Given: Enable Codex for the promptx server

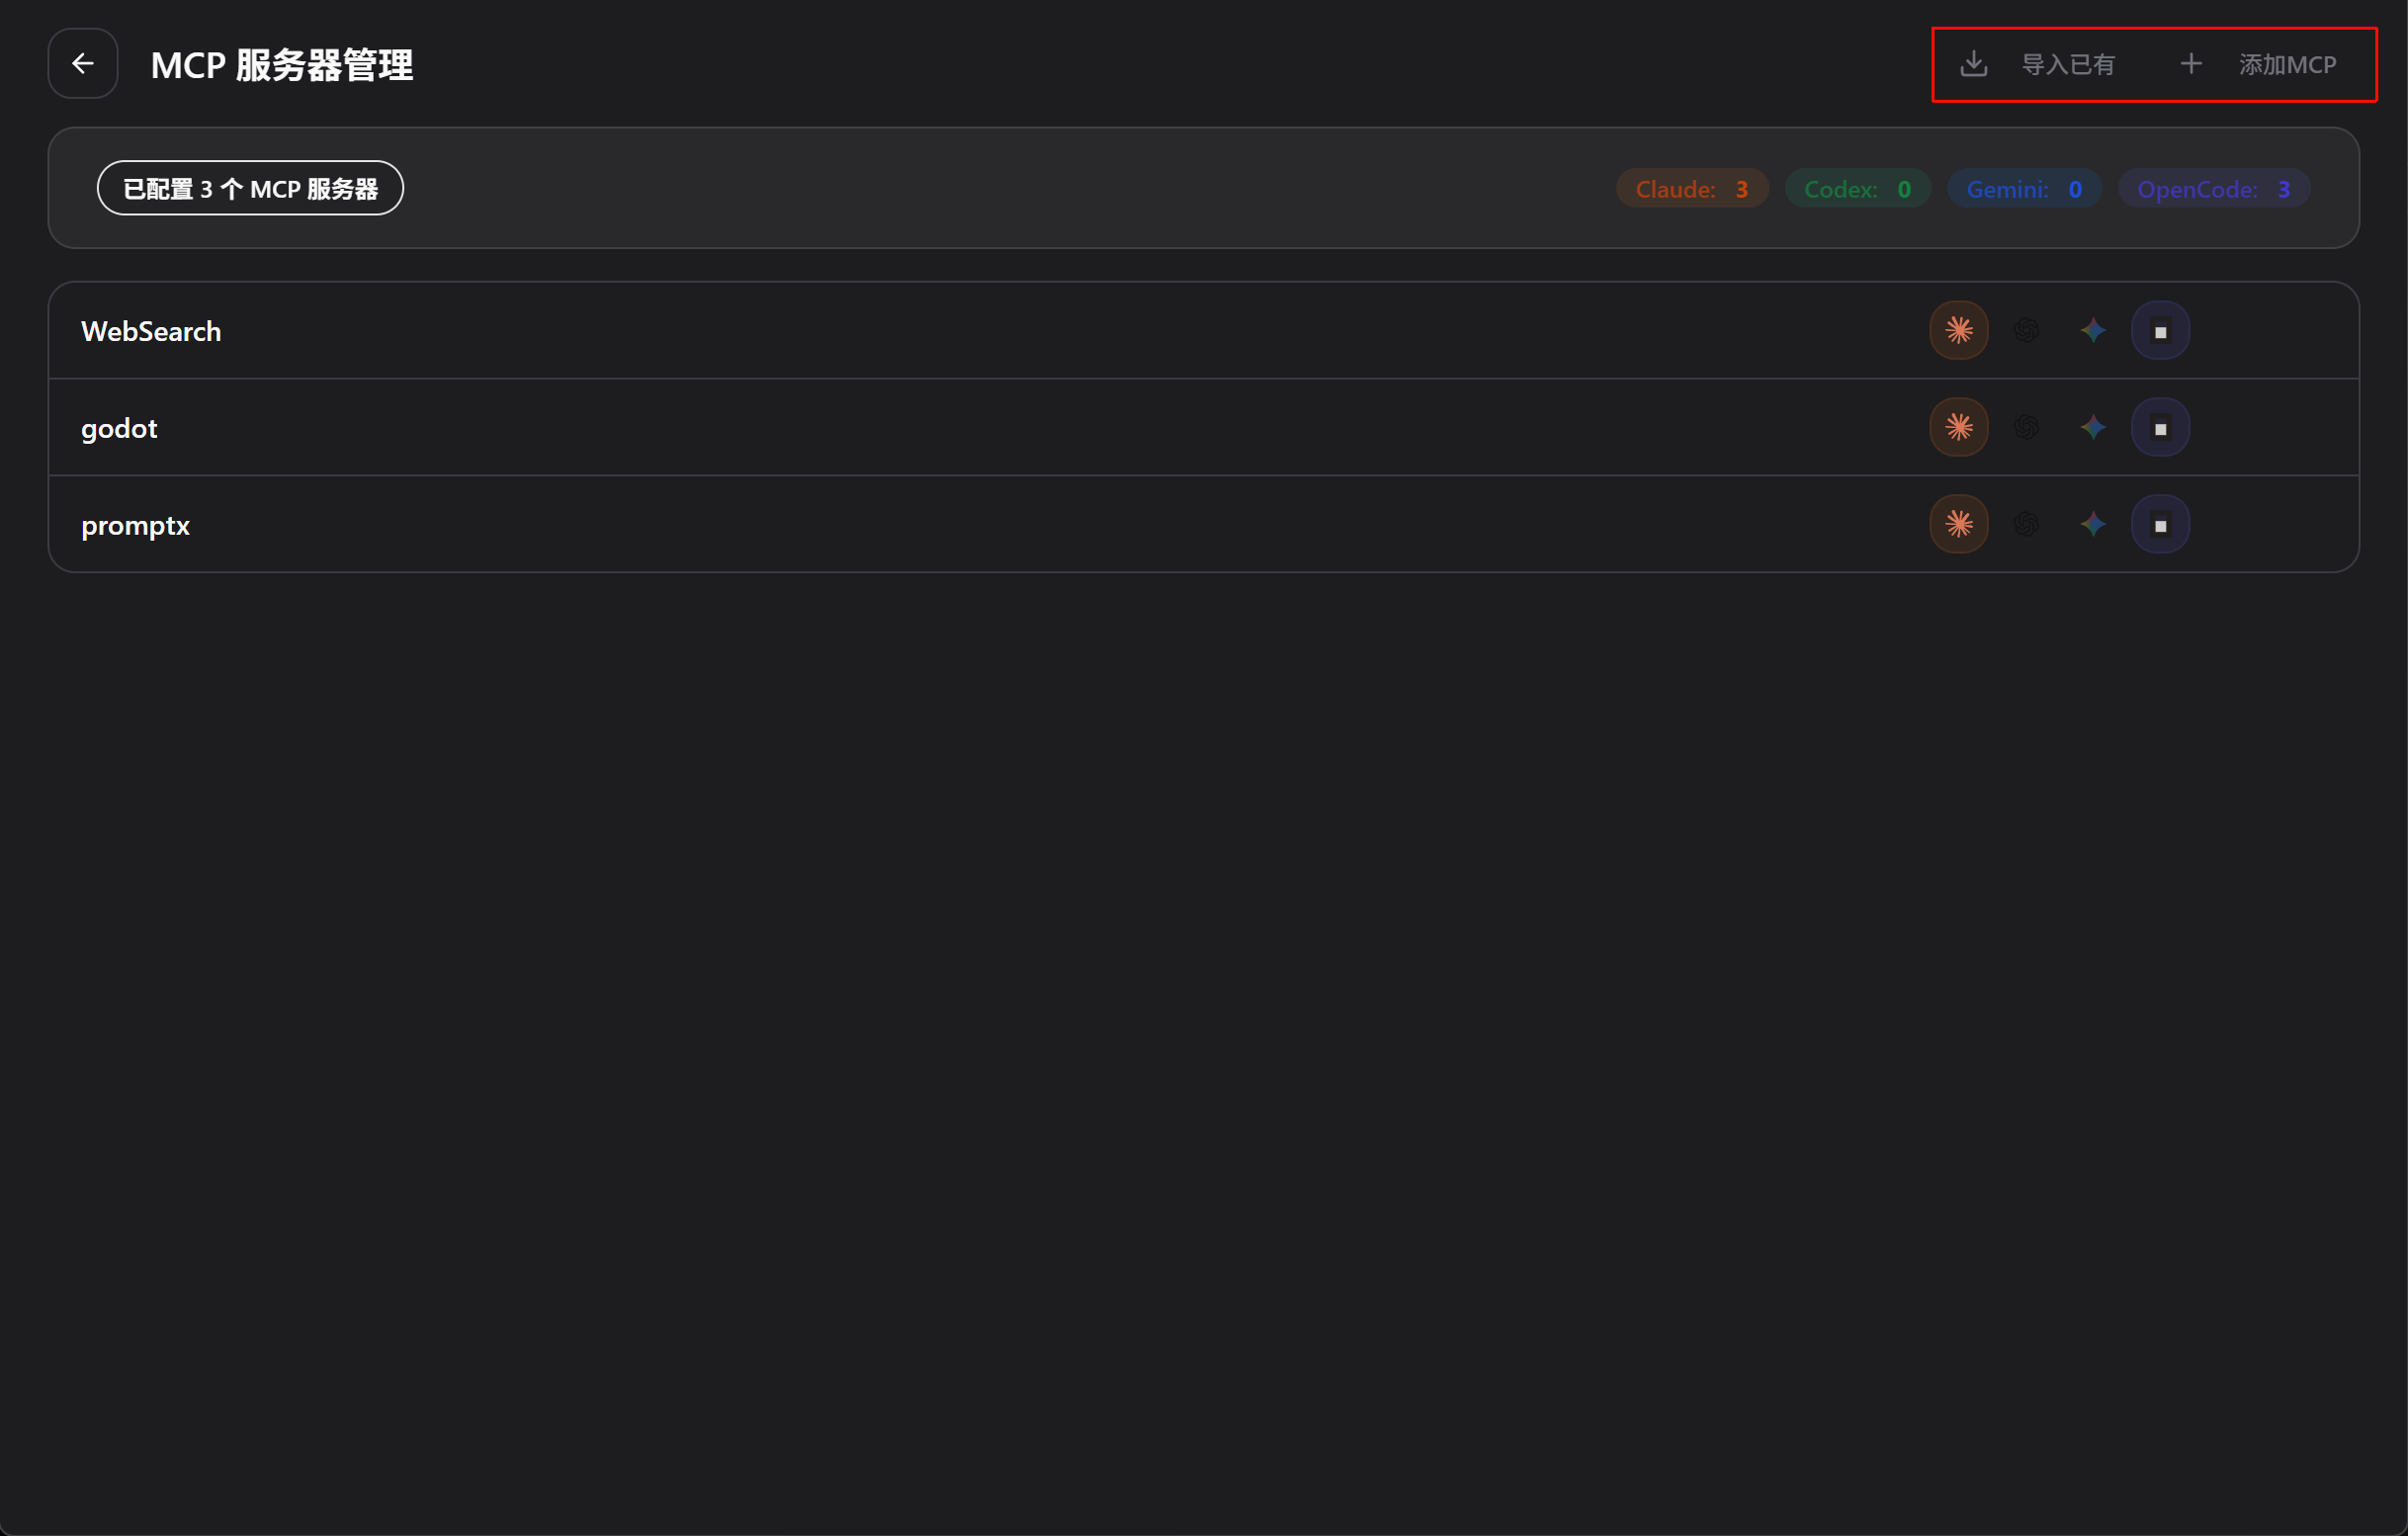Looking at the screenshot, I should 2026,525.
